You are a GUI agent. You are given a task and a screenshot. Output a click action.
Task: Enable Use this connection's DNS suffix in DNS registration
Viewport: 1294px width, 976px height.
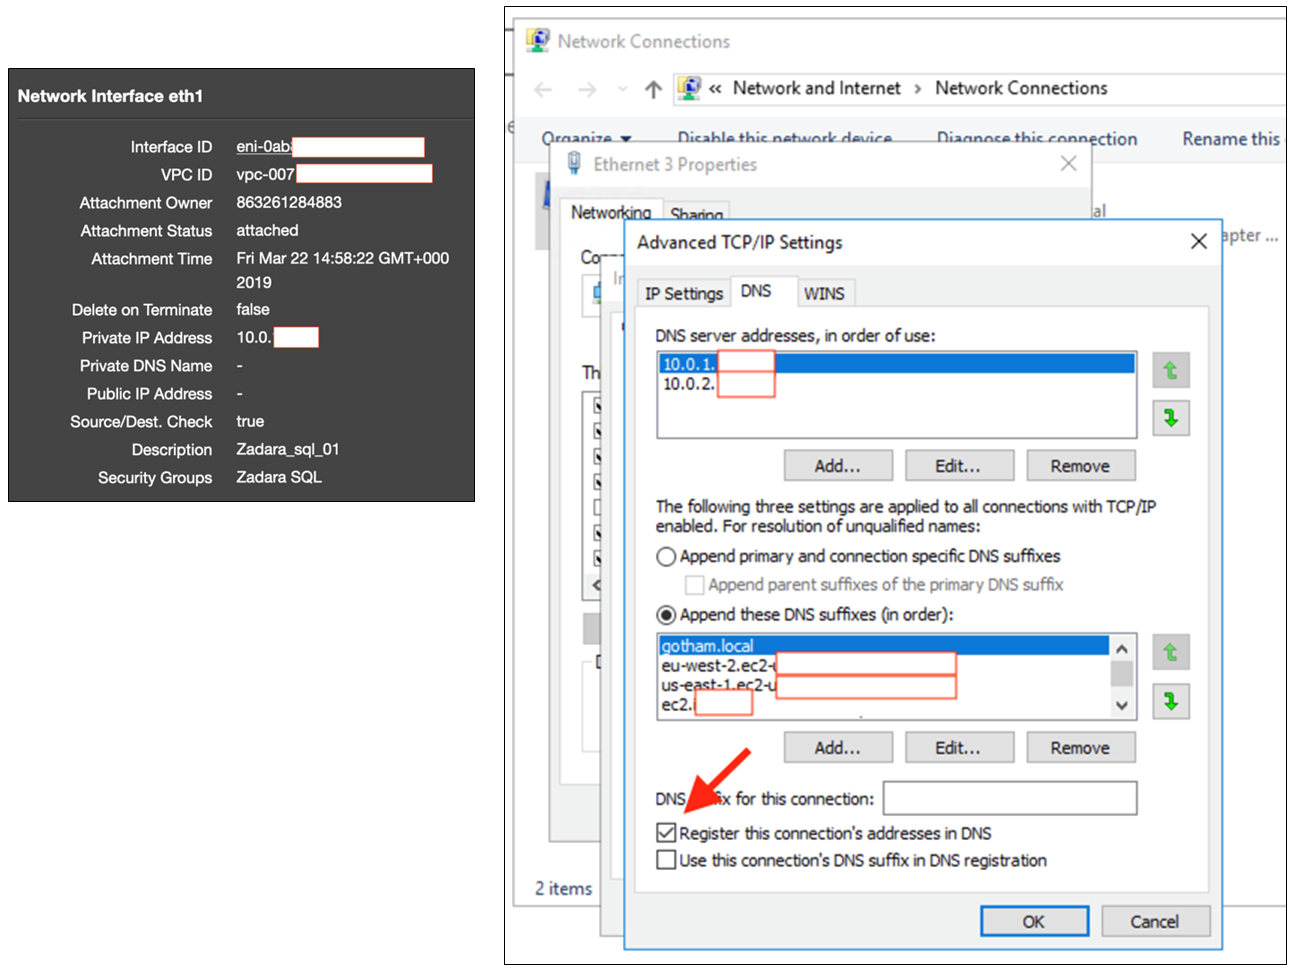pyautogui.click(x=667, y=859)
